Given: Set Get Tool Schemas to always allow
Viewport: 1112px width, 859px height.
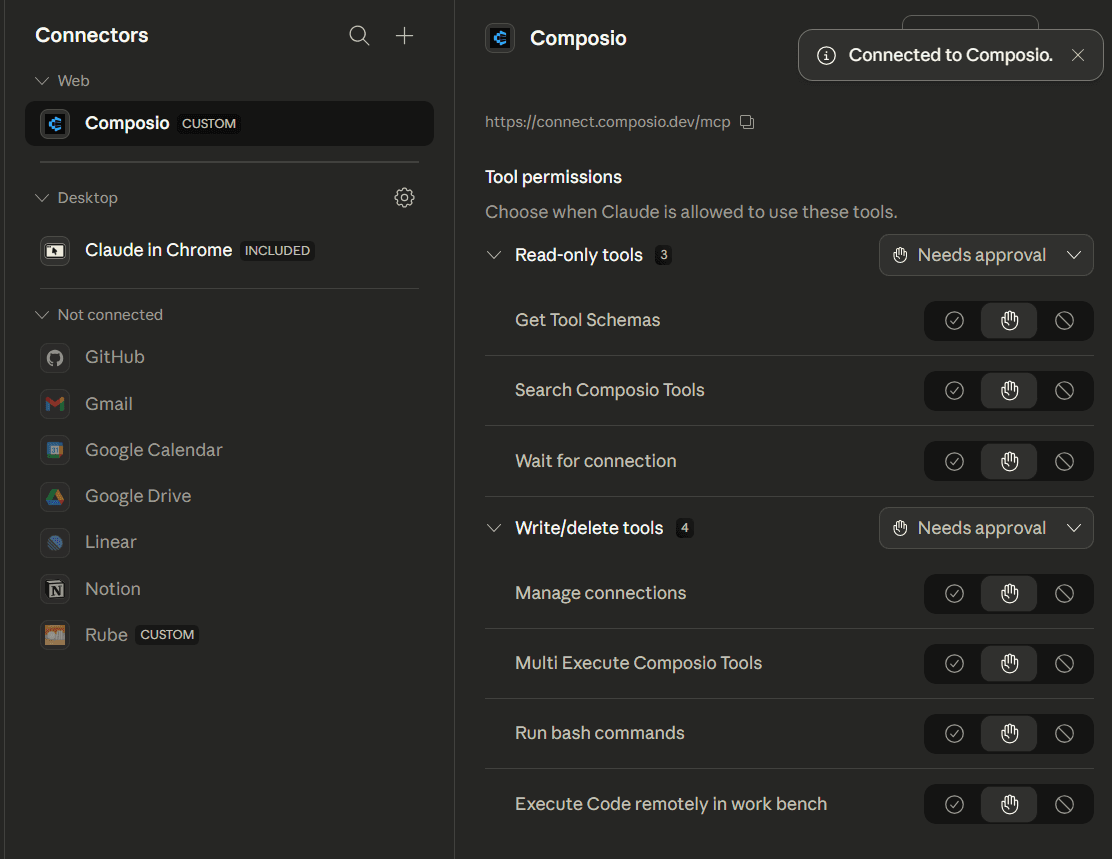Looking at the screenshot, I should pos(954,321).
